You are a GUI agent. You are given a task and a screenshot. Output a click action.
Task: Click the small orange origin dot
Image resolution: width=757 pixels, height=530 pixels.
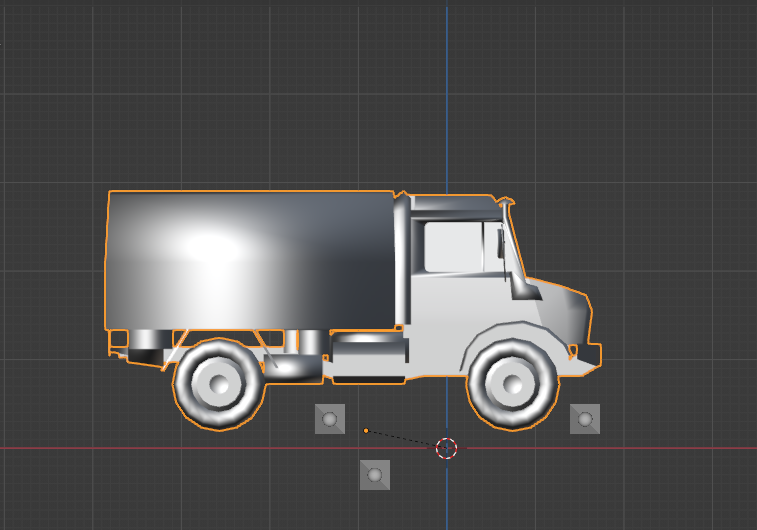tap(366, 431)
